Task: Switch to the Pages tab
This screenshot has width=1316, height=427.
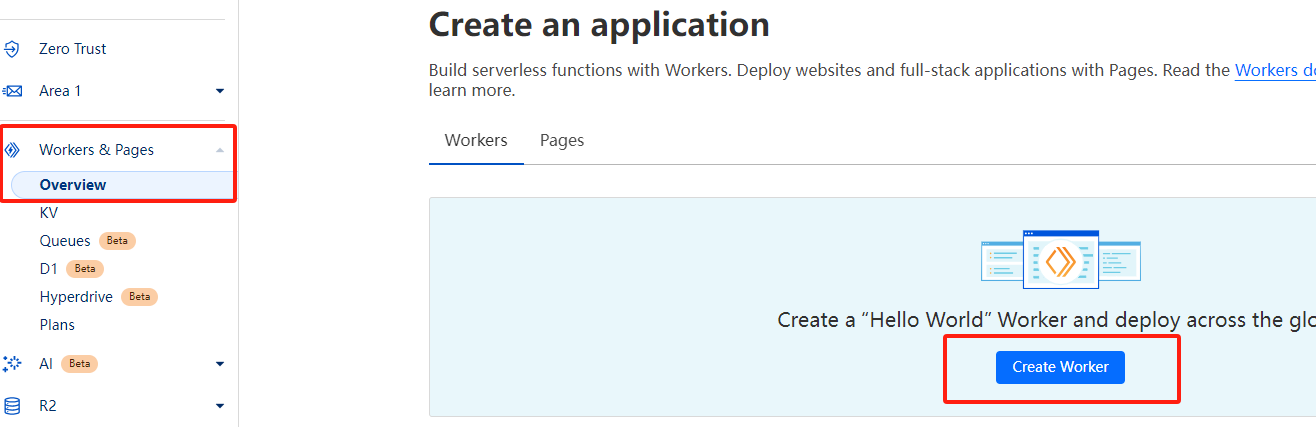Action: point(562,140)
